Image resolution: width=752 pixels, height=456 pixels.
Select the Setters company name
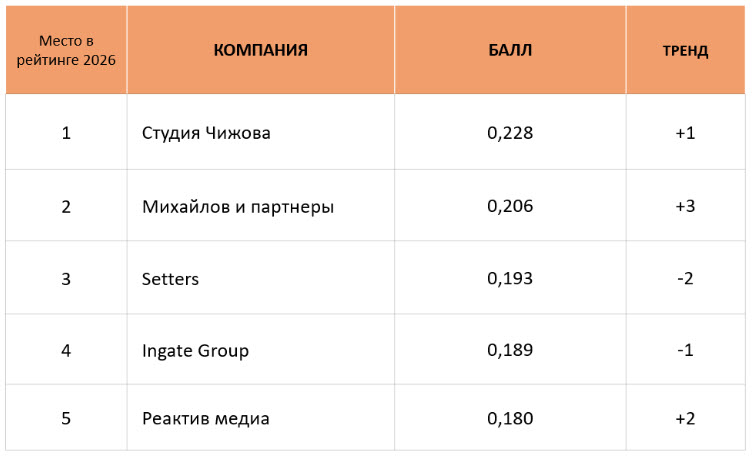170,279
